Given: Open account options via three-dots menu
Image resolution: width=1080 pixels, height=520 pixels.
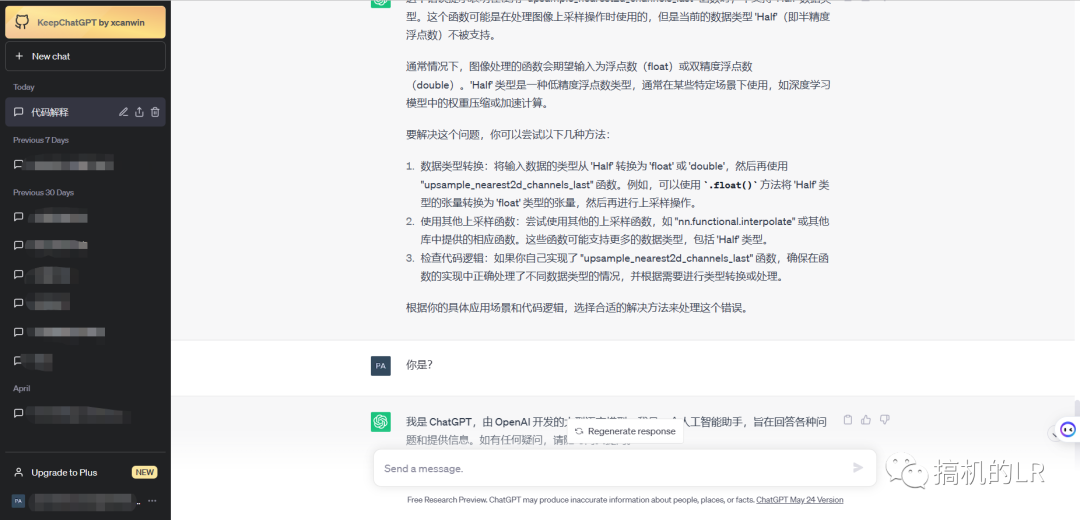Looking at the screenshot, I should coord(152,500).
